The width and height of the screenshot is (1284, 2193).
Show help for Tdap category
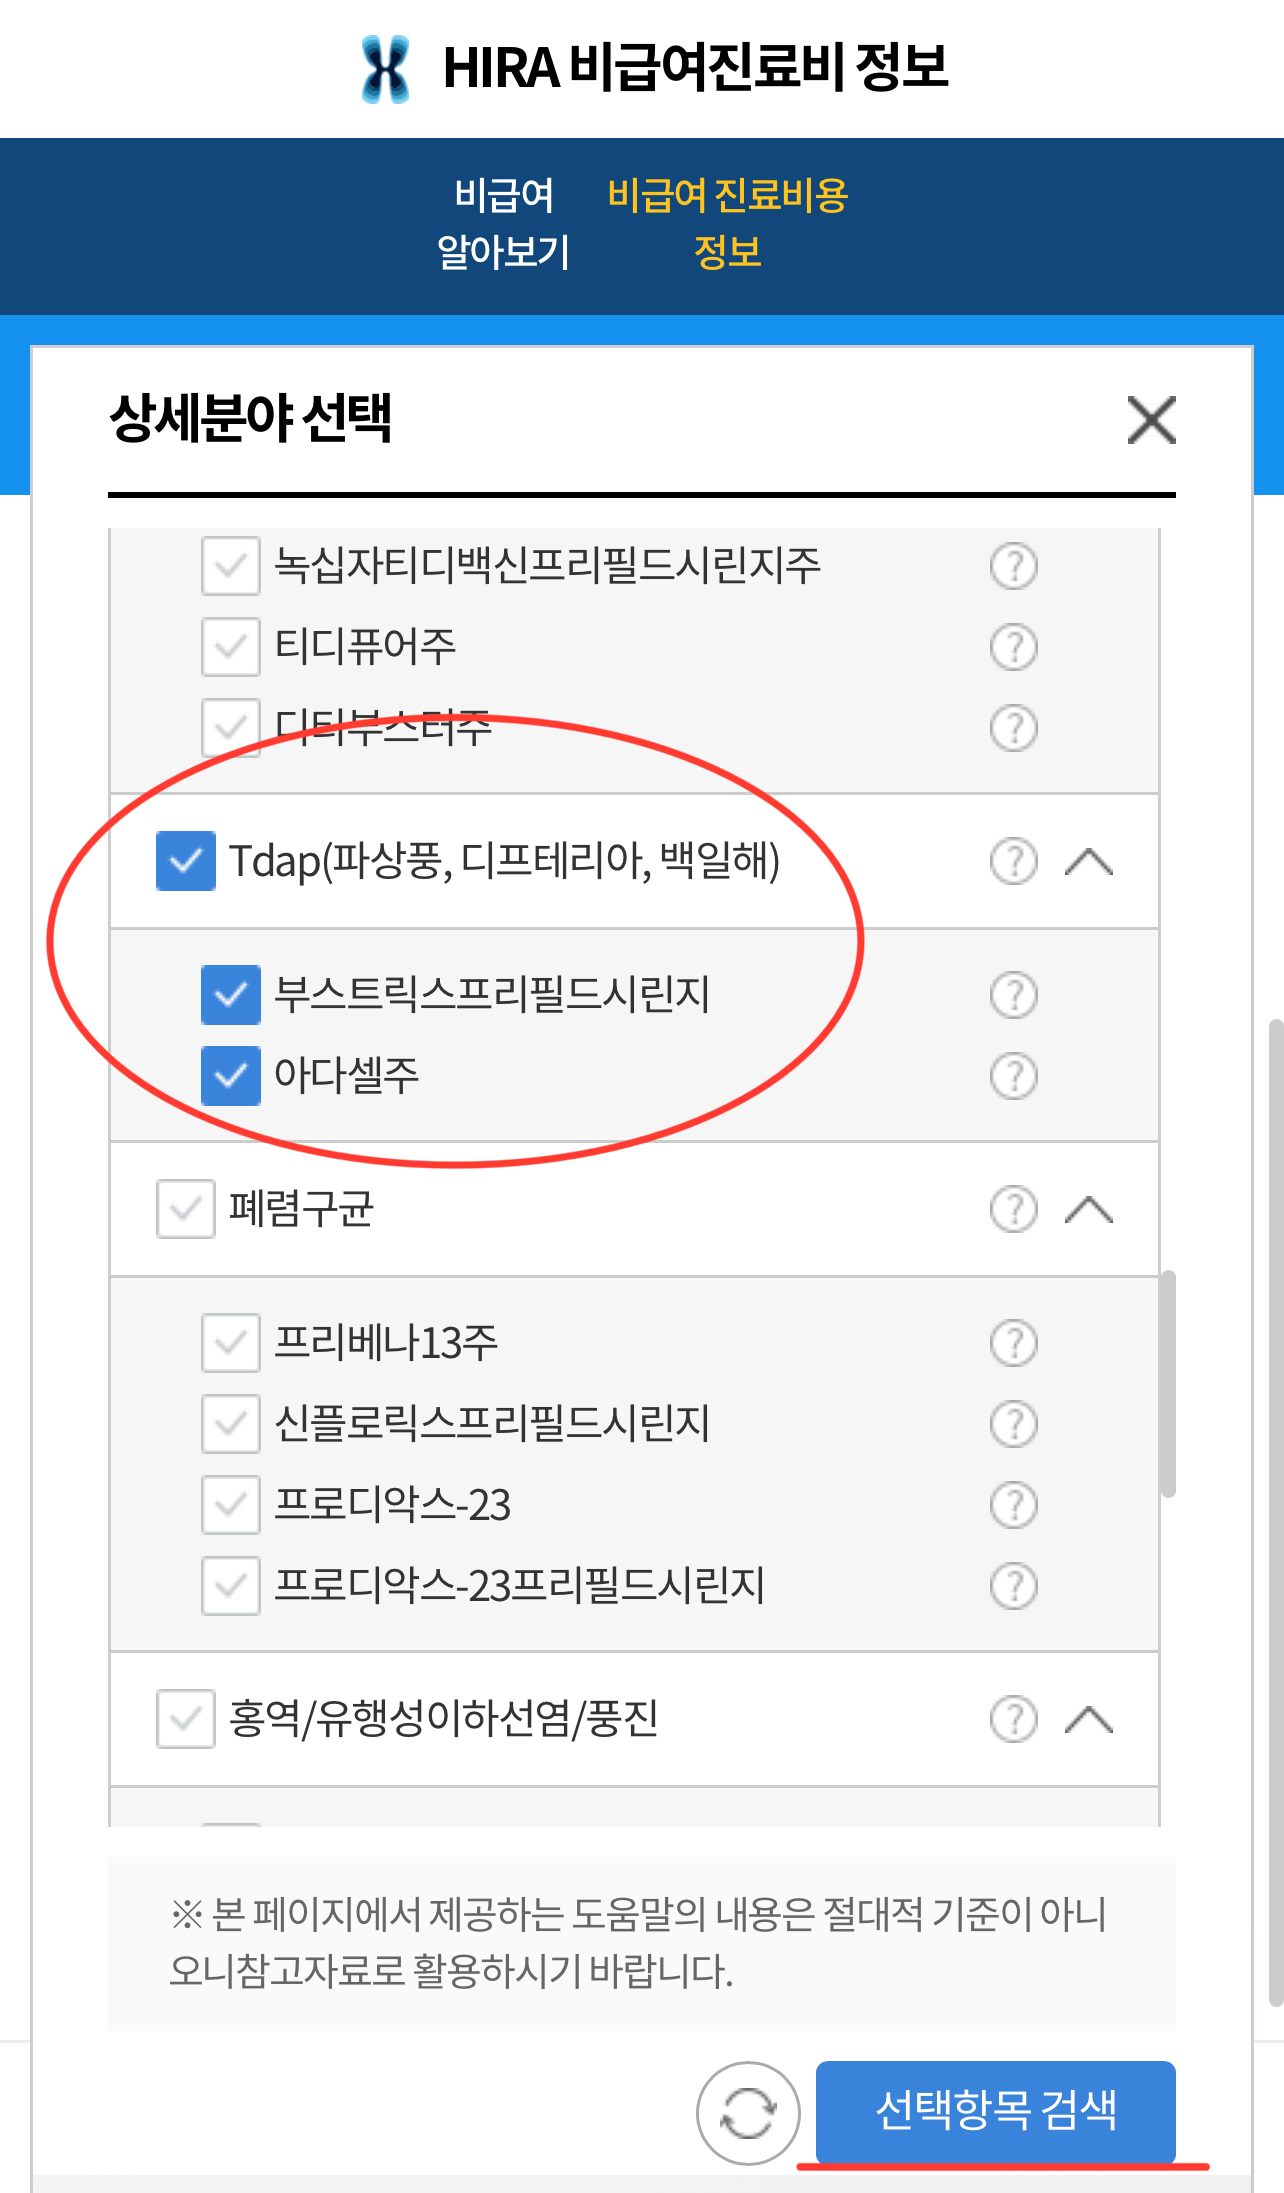[1013, 861]
